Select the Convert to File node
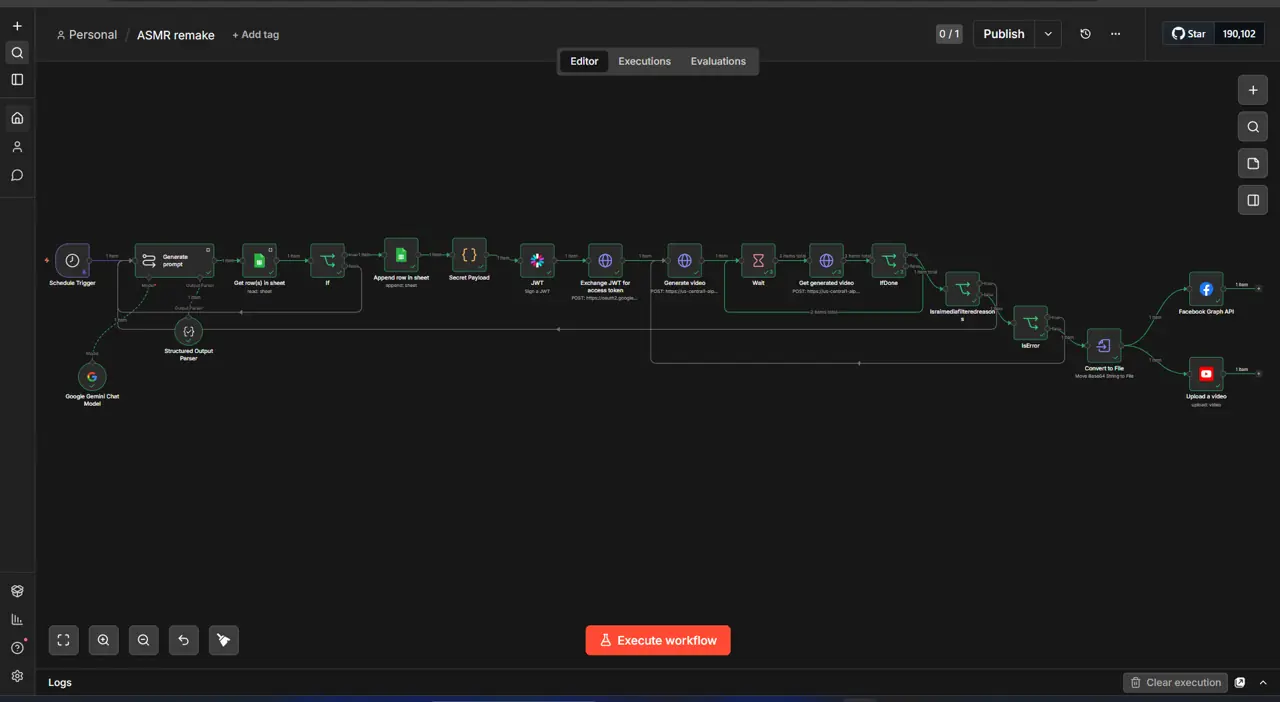Screen dimensions: 1280x702 click(1104, 345)
